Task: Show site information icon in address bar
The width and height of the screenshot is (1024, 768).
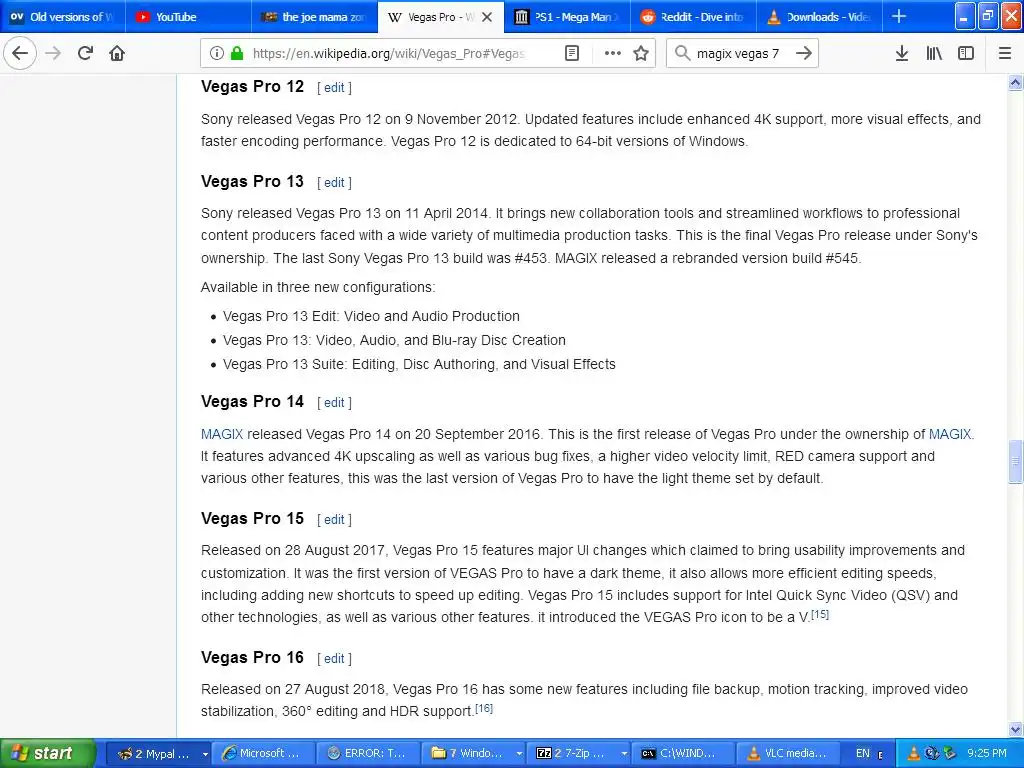Action: 217,53
